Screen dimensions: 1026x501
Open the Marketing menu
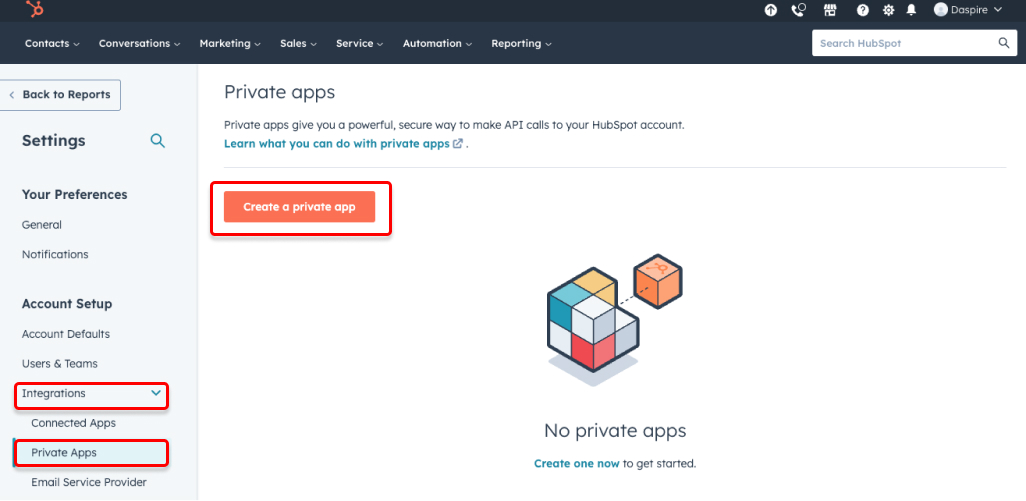click(230, 43)
